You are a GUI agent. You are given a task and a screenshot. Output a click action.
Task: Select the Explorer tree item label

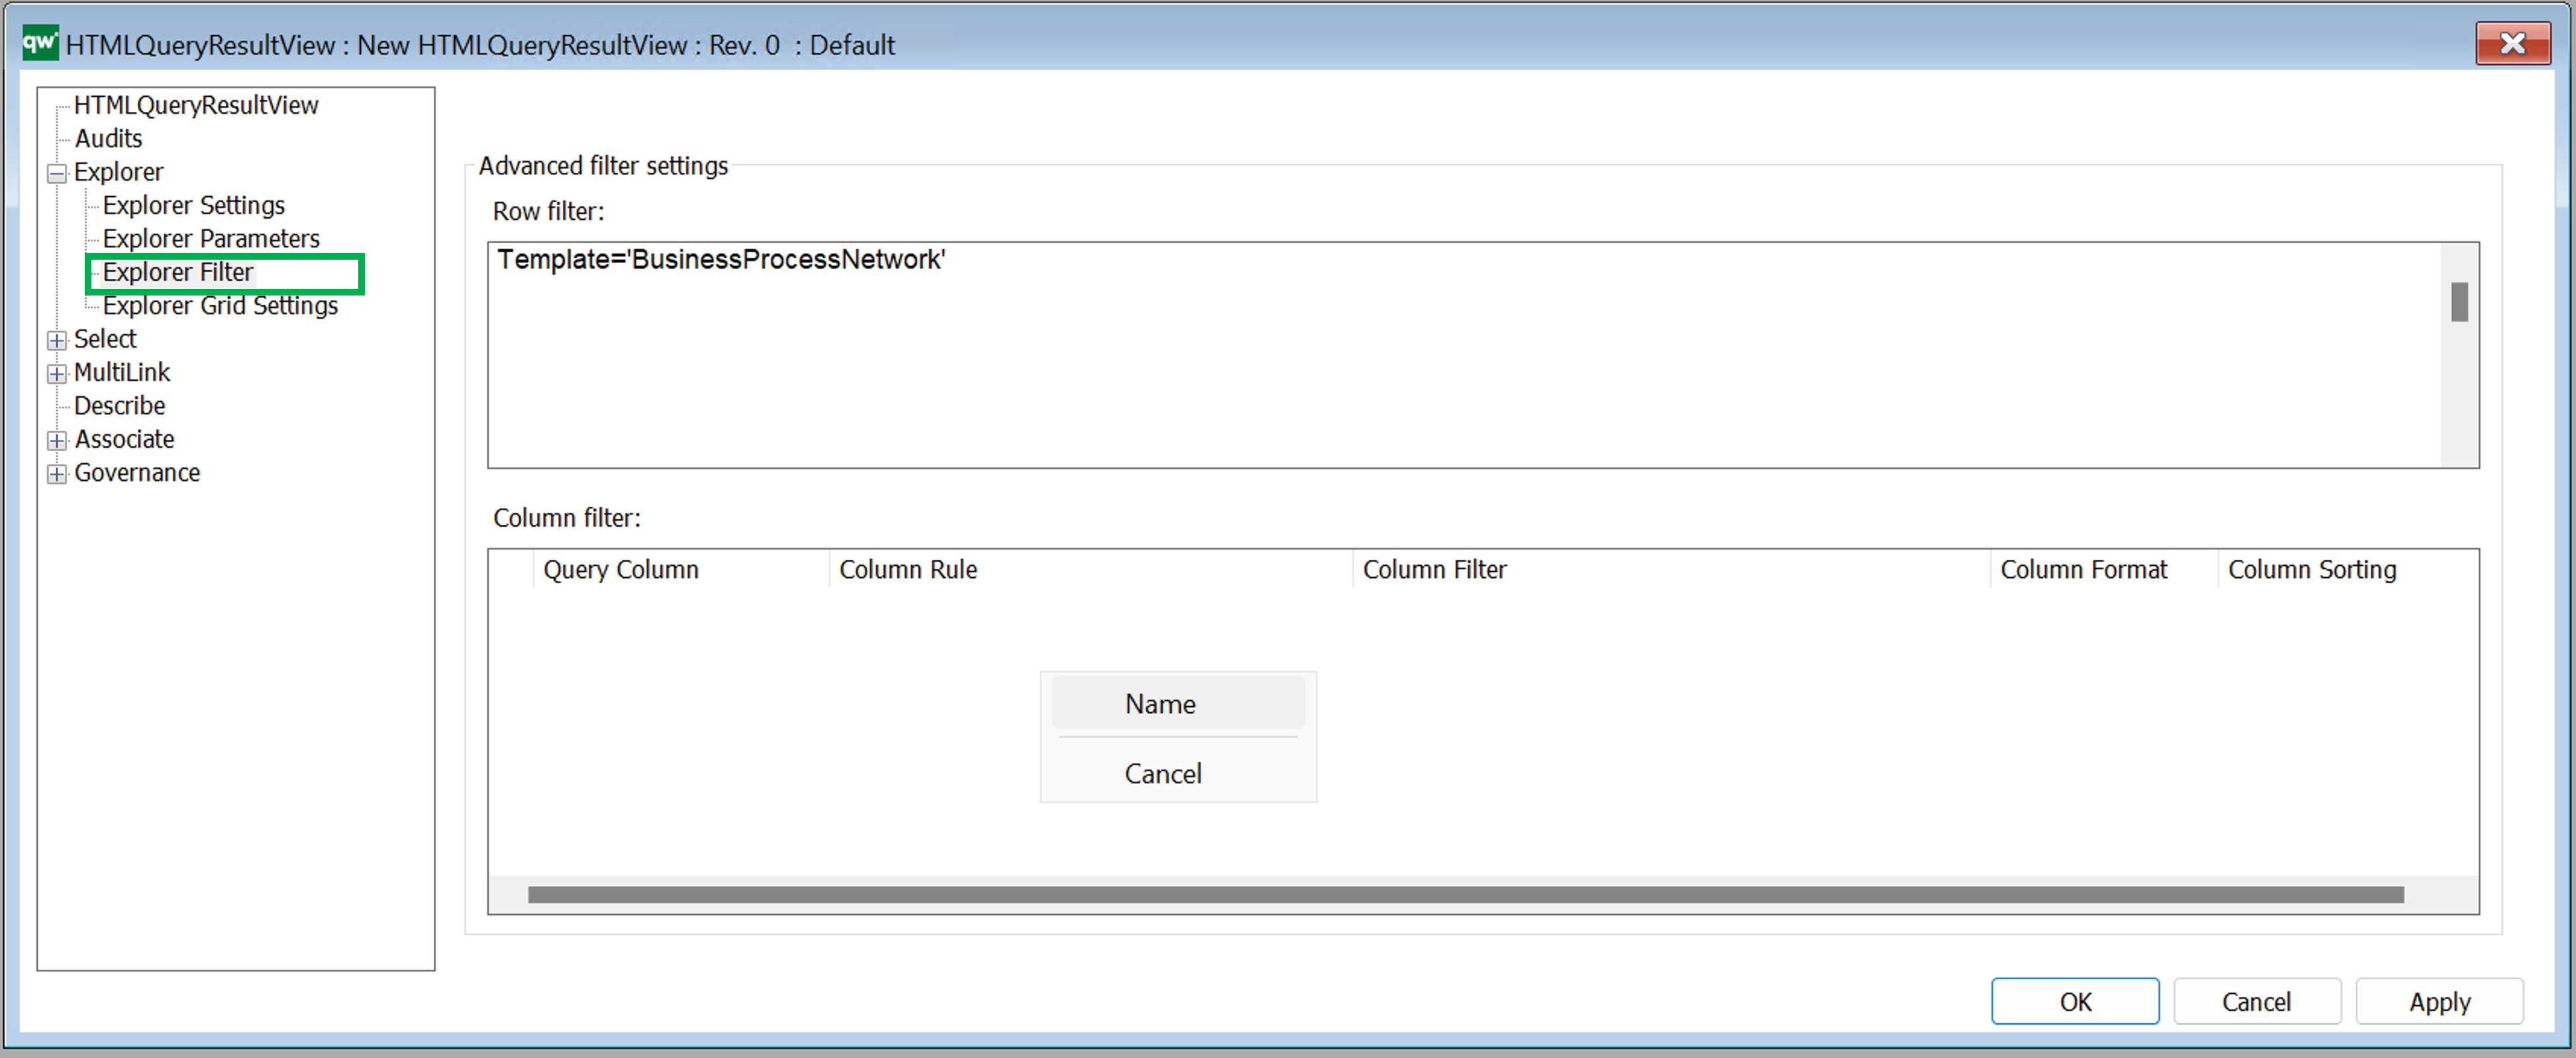coord(118,172)
